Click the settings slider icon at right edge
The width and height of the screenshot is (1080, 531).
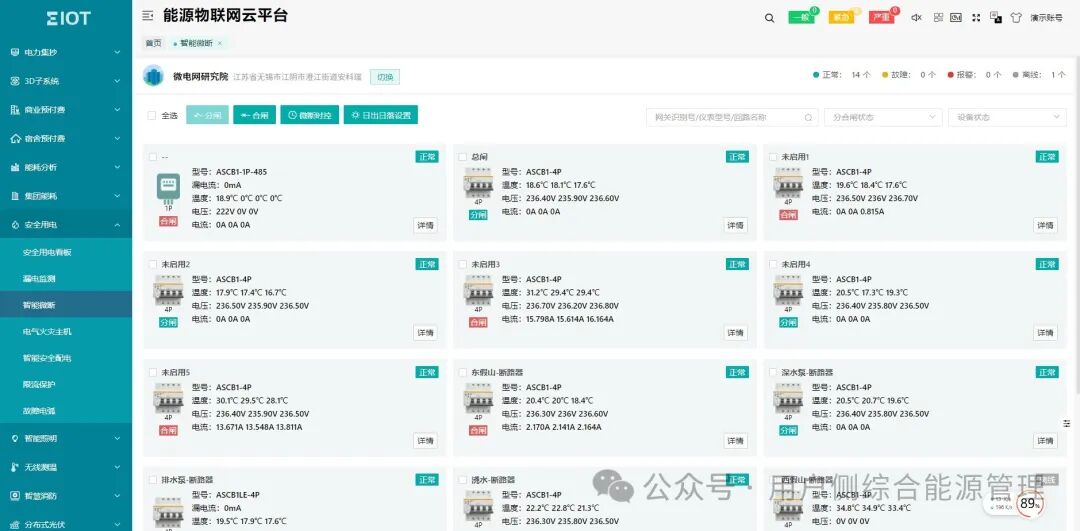click(x=1067, y=423)
